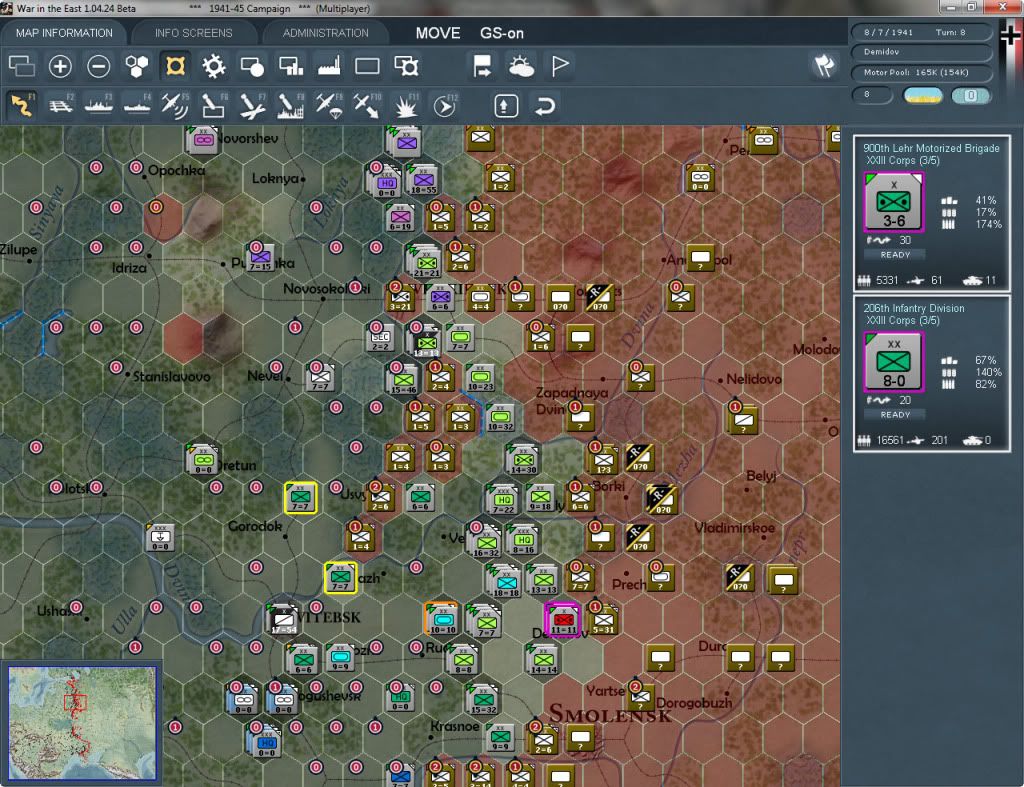Click the 174% value for 900th Lehr
This screenshot has height=787, width=1024.
988,224
